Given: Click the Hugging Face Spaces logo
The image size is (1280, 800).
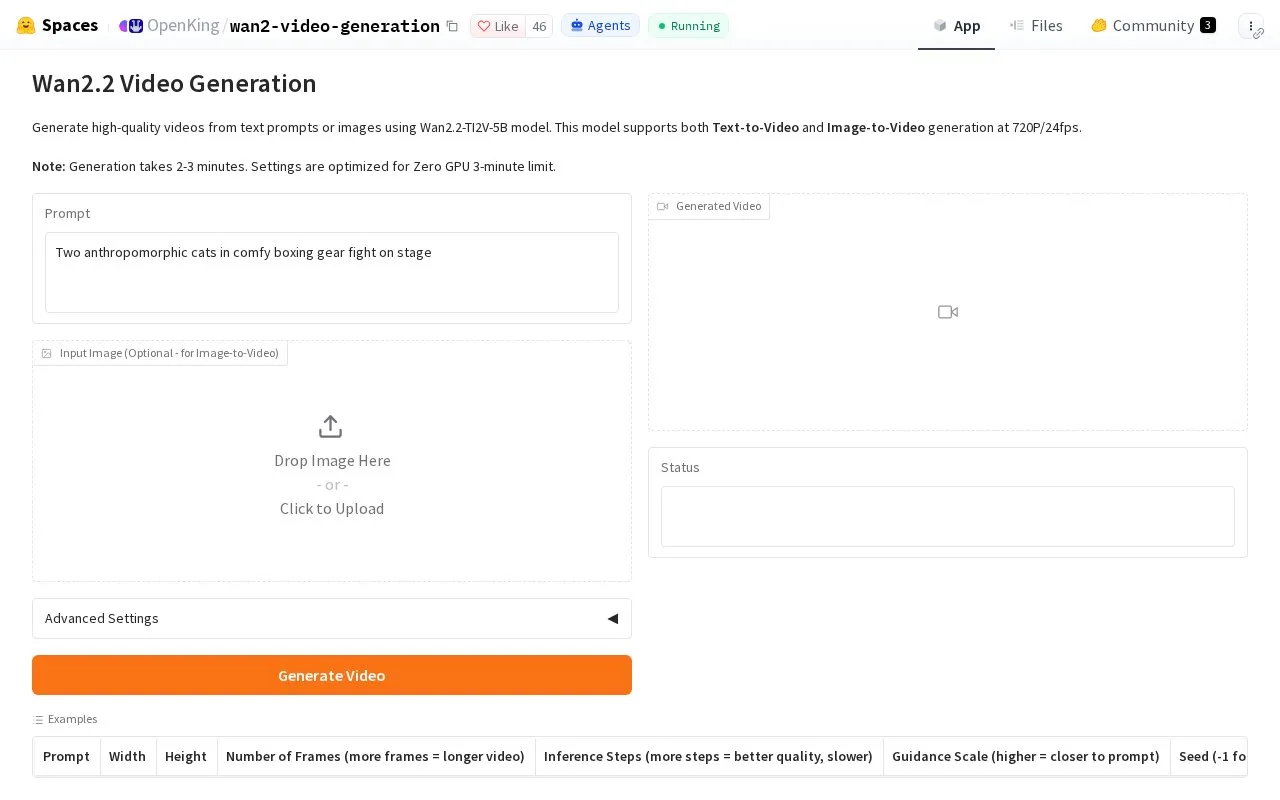Looking at the screenshot, I should pos(26,25).
